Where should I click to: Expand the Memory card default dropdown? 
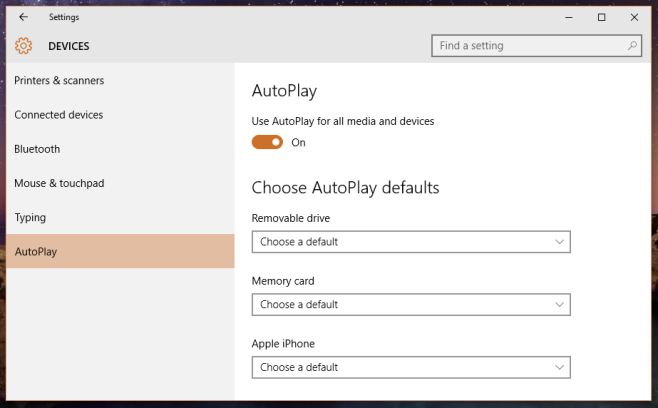[410, 304]
